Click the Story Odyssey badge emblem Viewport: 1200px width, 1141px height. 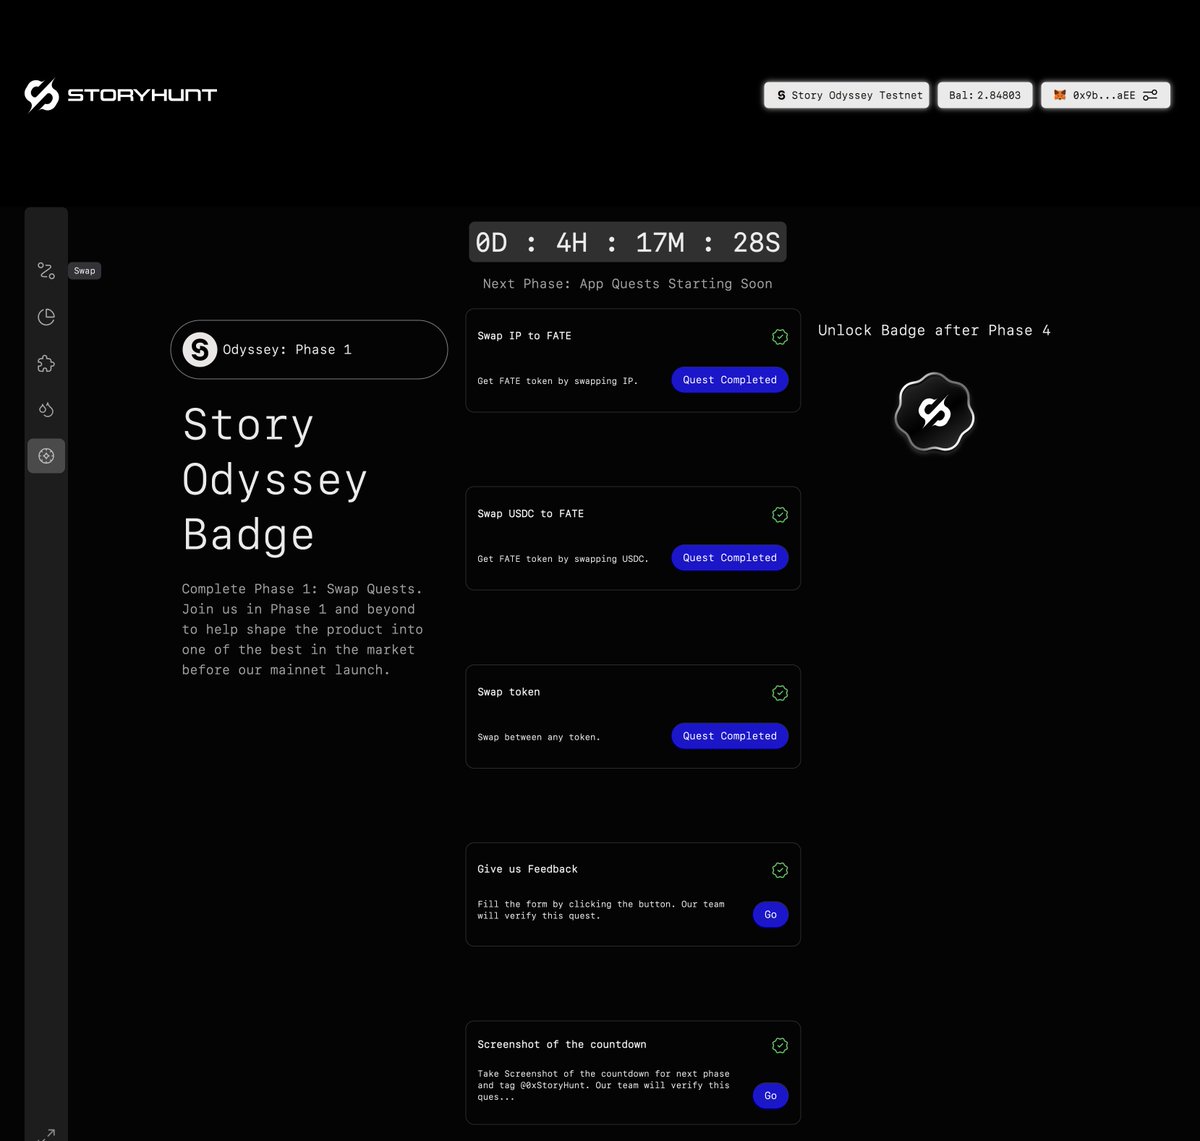[934, 413]
